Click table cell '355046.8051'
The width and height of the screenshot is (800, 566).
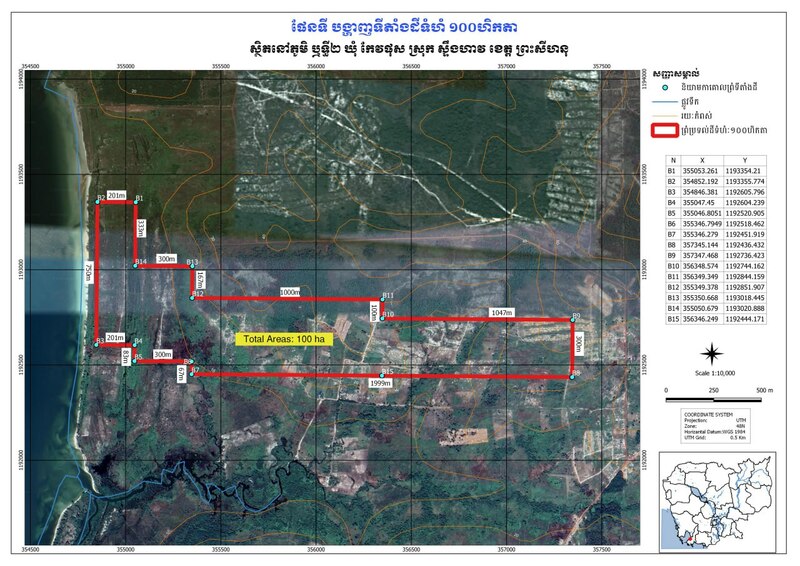[703, 213]
